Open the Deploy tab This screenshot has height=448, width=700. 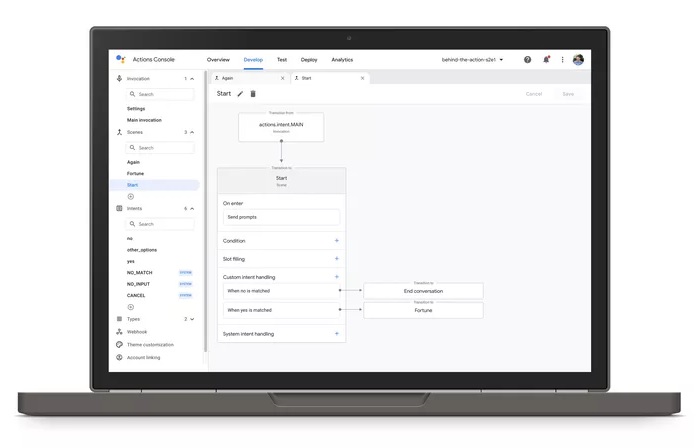[x=309, y=60]
